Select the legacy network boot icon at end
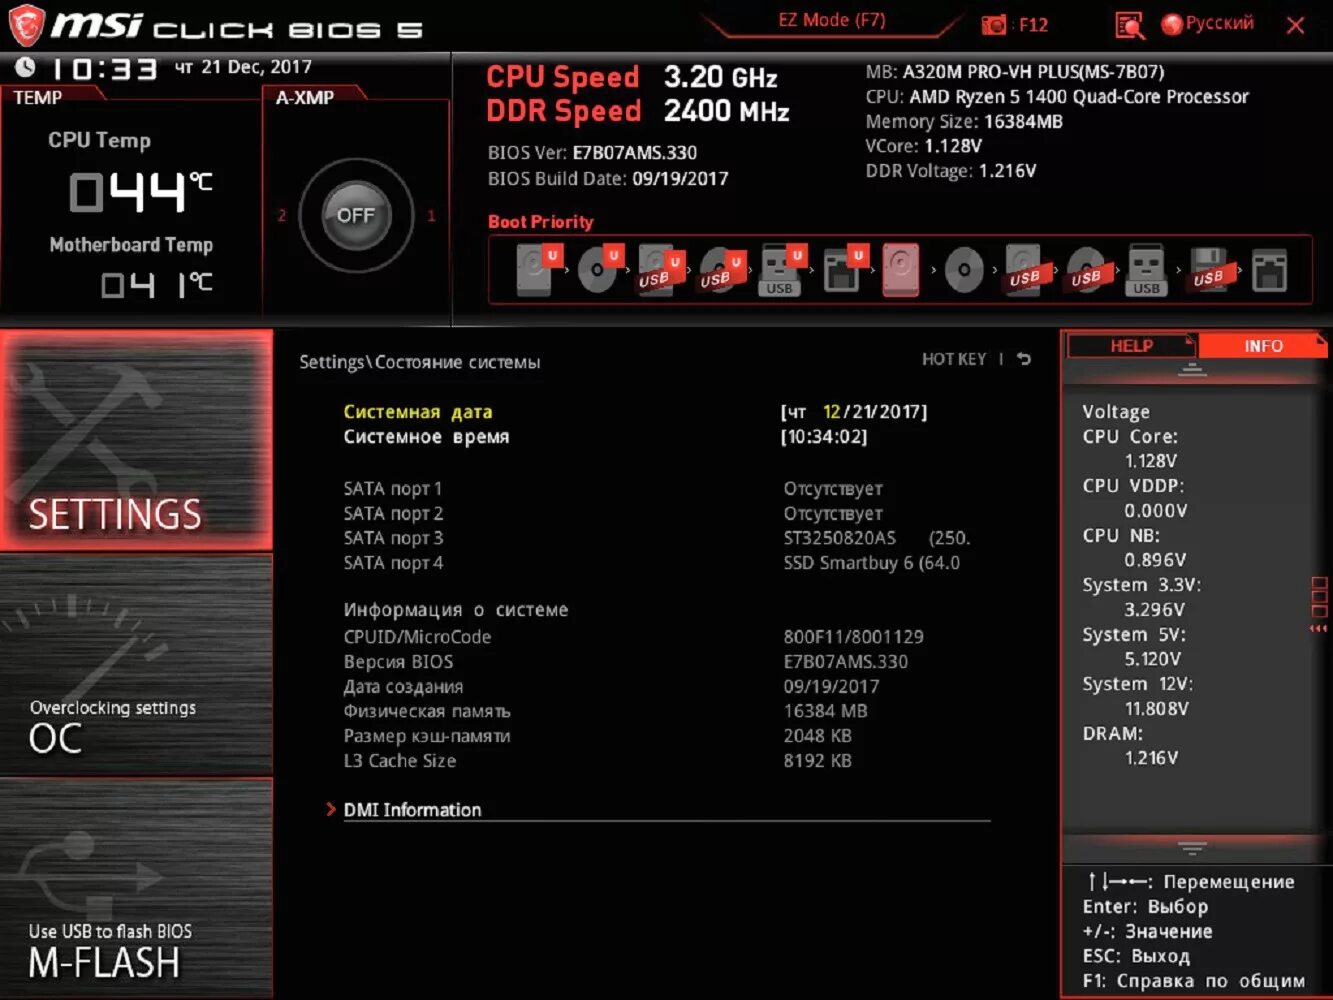The image size is (1333, 1000). 1269,270
